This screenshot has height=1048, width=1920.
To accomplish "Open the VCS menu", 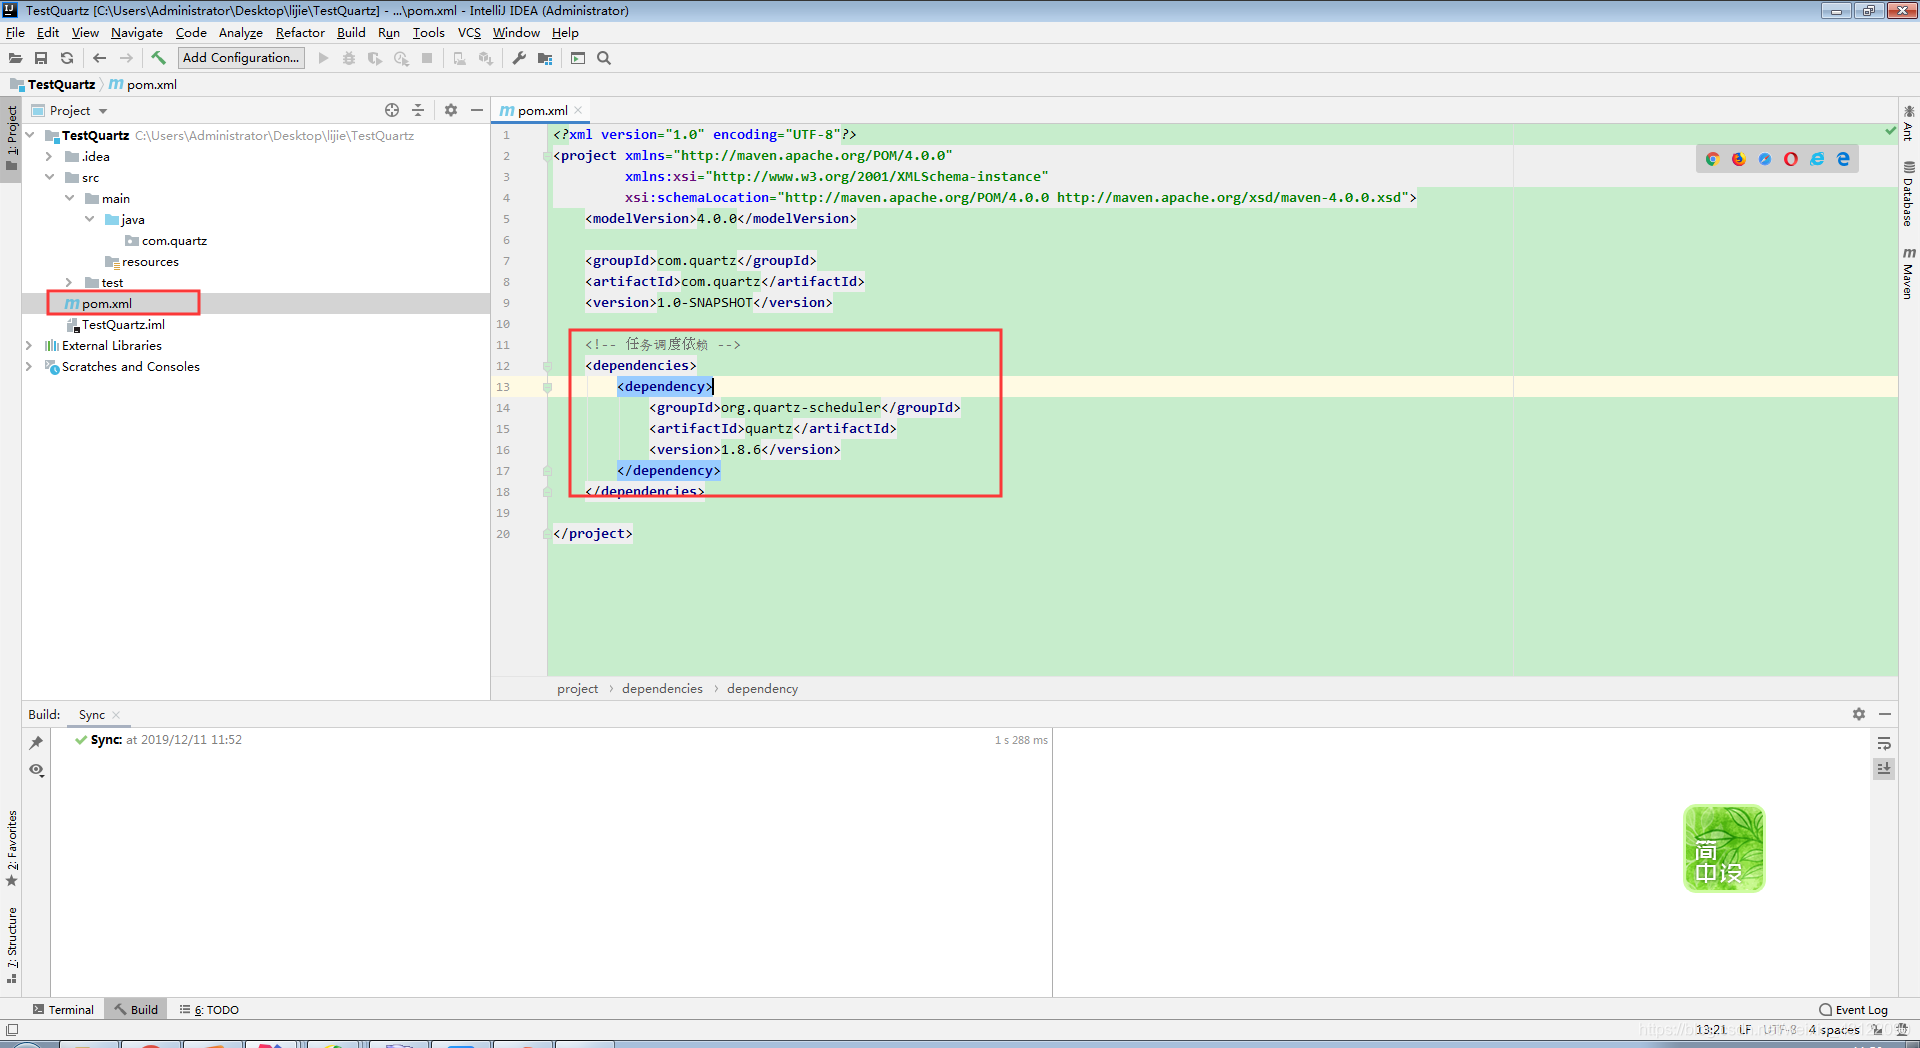I will click(x=469, y=32).
